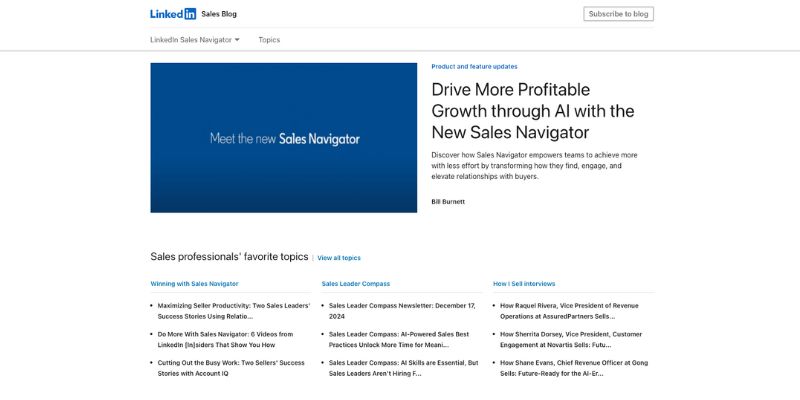Open AI-Powered Sales Best Practices article
The image size is (800, 400).
(x=398, y=340)
